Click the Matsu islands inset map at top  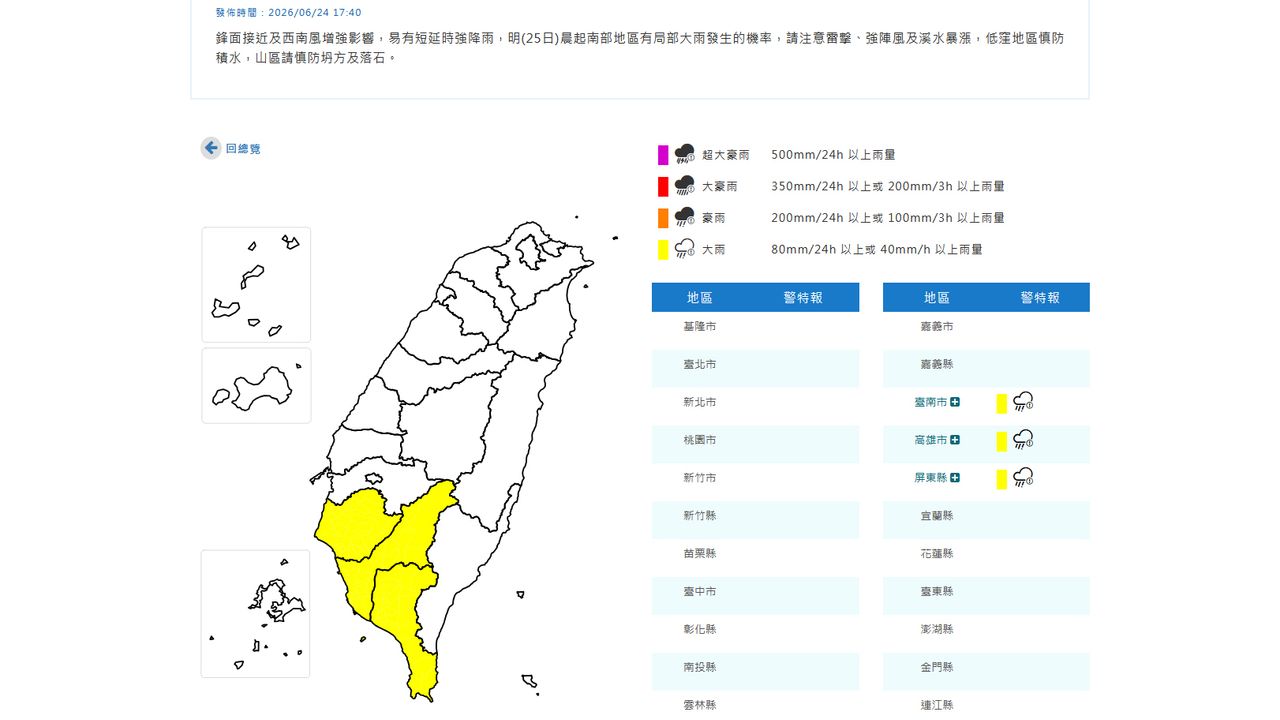[256, 285]
